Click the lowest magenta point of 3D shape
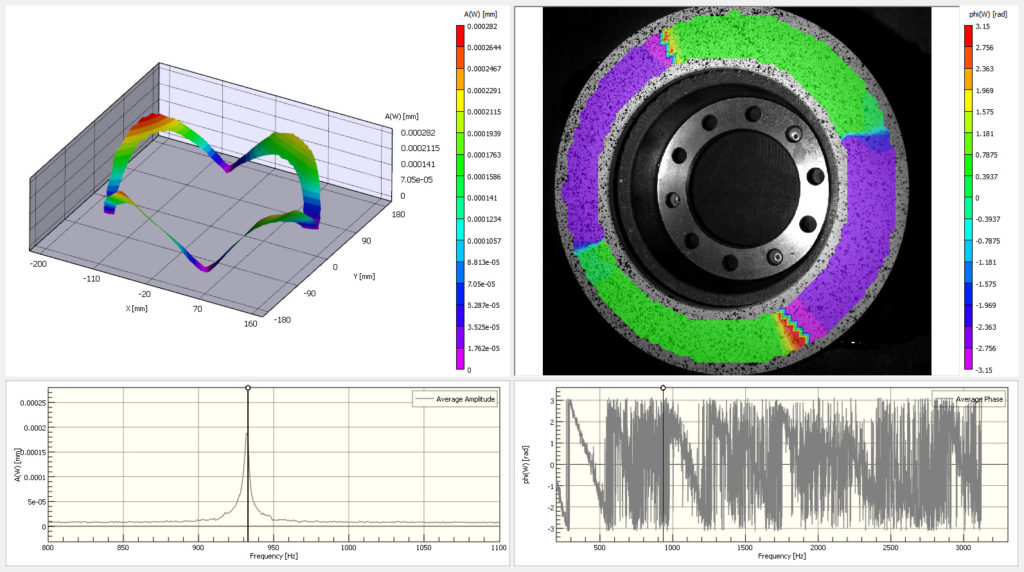This screenshot has height=572, width=1024. click(x=206, y=268)
